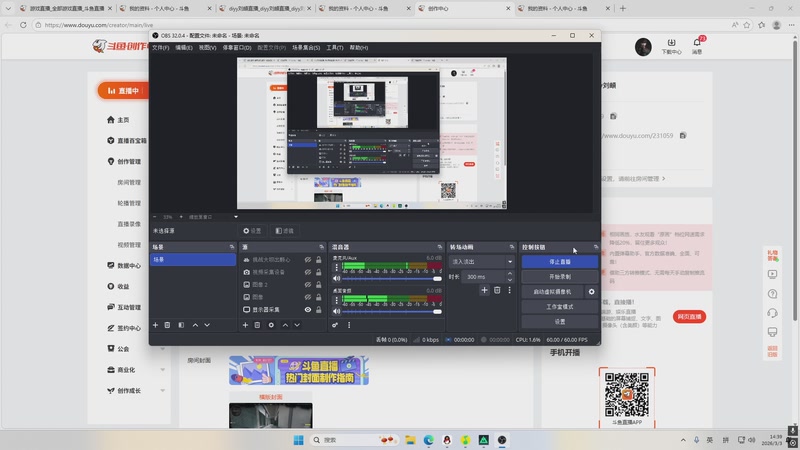
Task: Adjust the 桌面音频 volume slider
Action: [x=392, y=311]
